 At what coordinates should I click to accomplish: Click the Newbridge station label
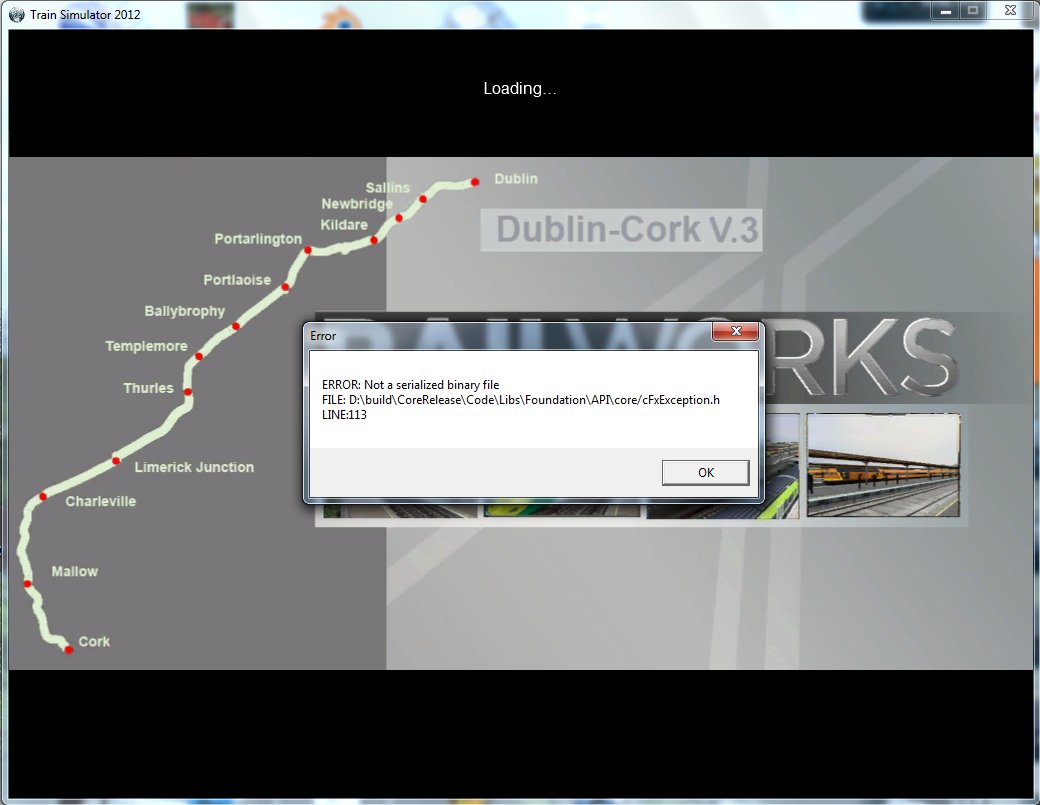(357, 204)
